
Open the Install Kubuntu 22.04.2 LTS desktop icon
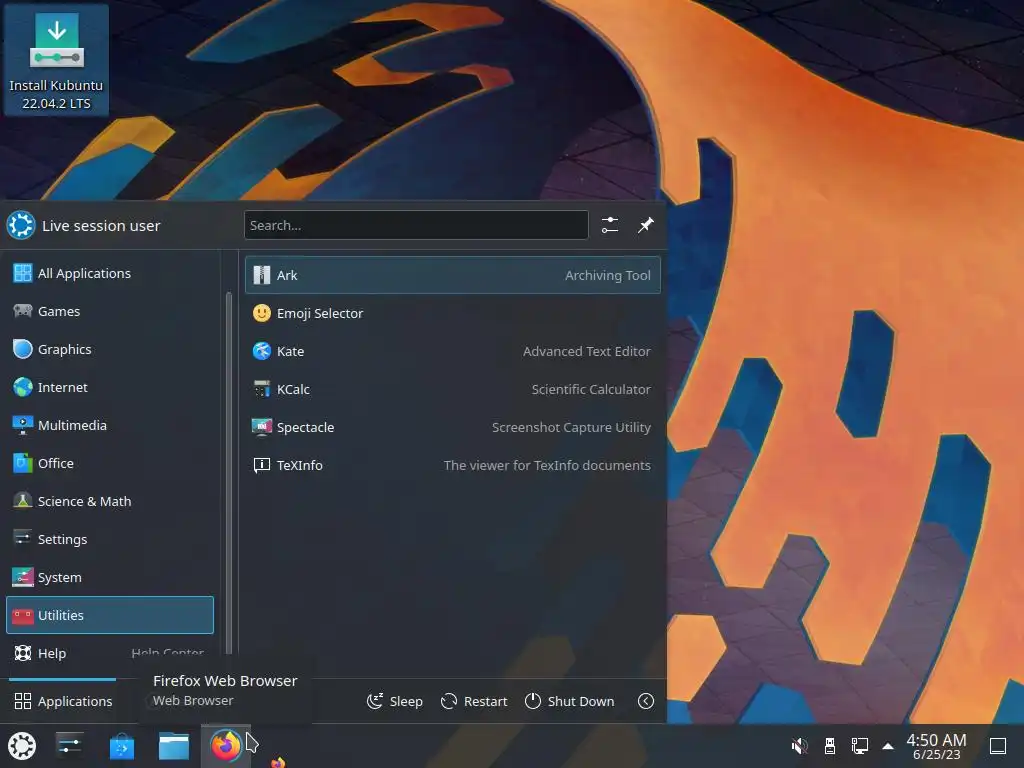pyautogui.click(x=56, y=59)
